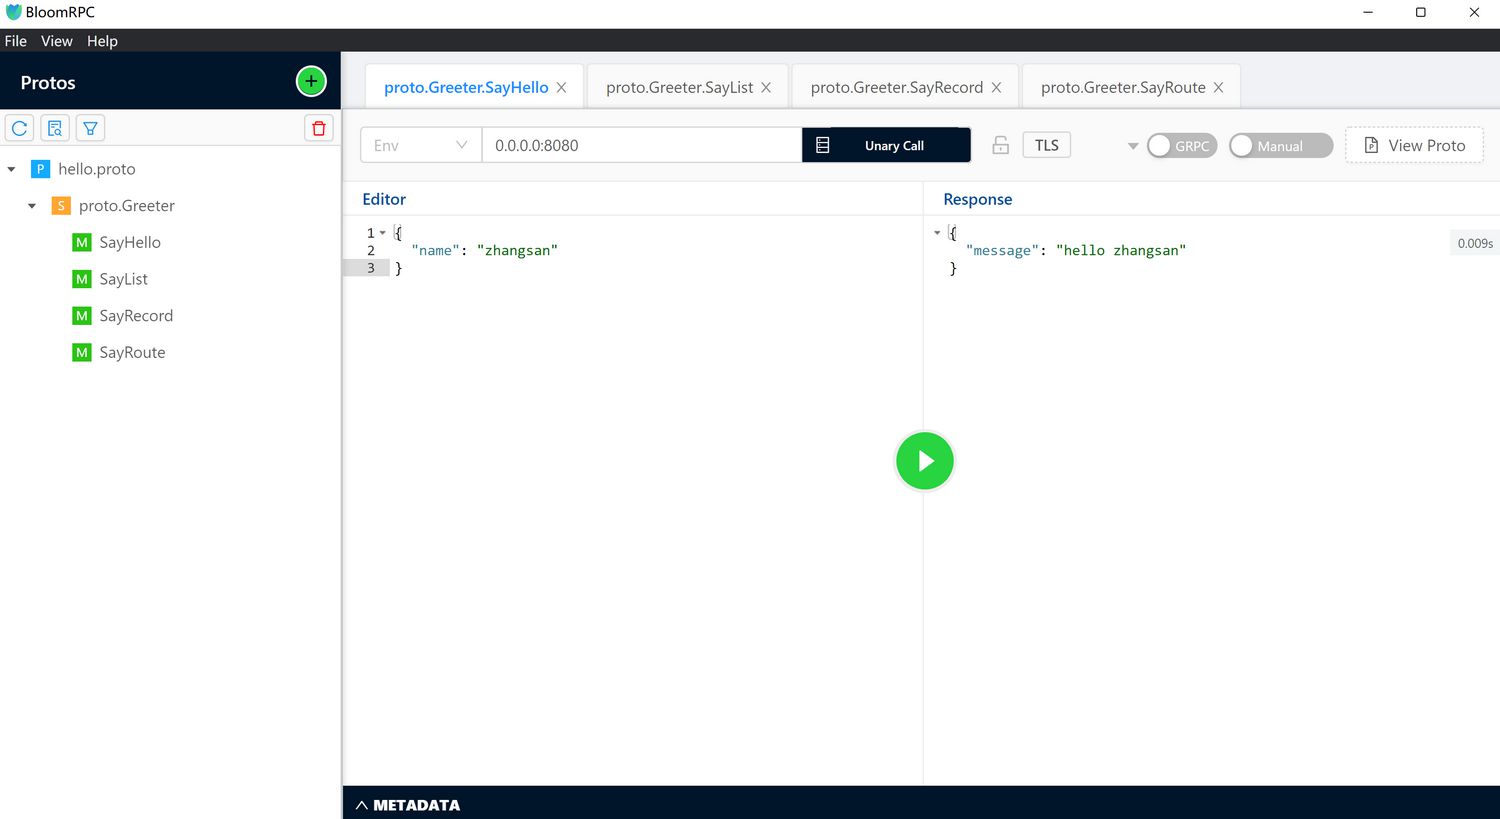Click the Protos sidebar heading
The height and width of the screenshot is (819, 1500).
(x=48, y=83)
